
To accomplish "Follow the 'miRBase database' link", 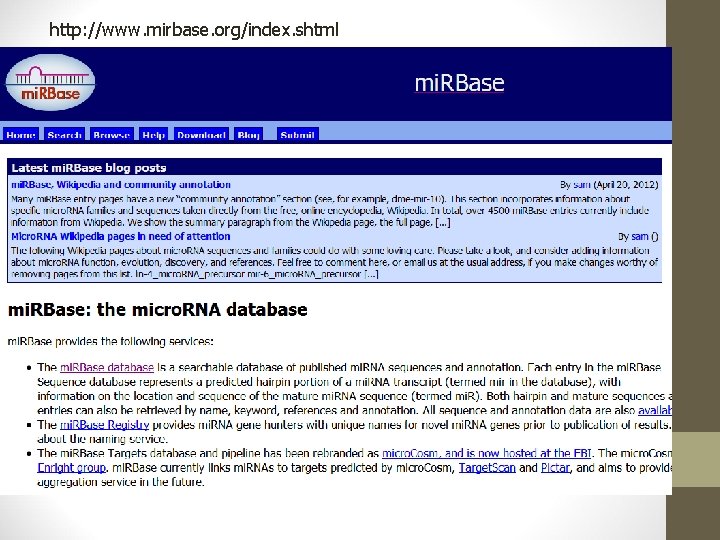I will (107, 367).
